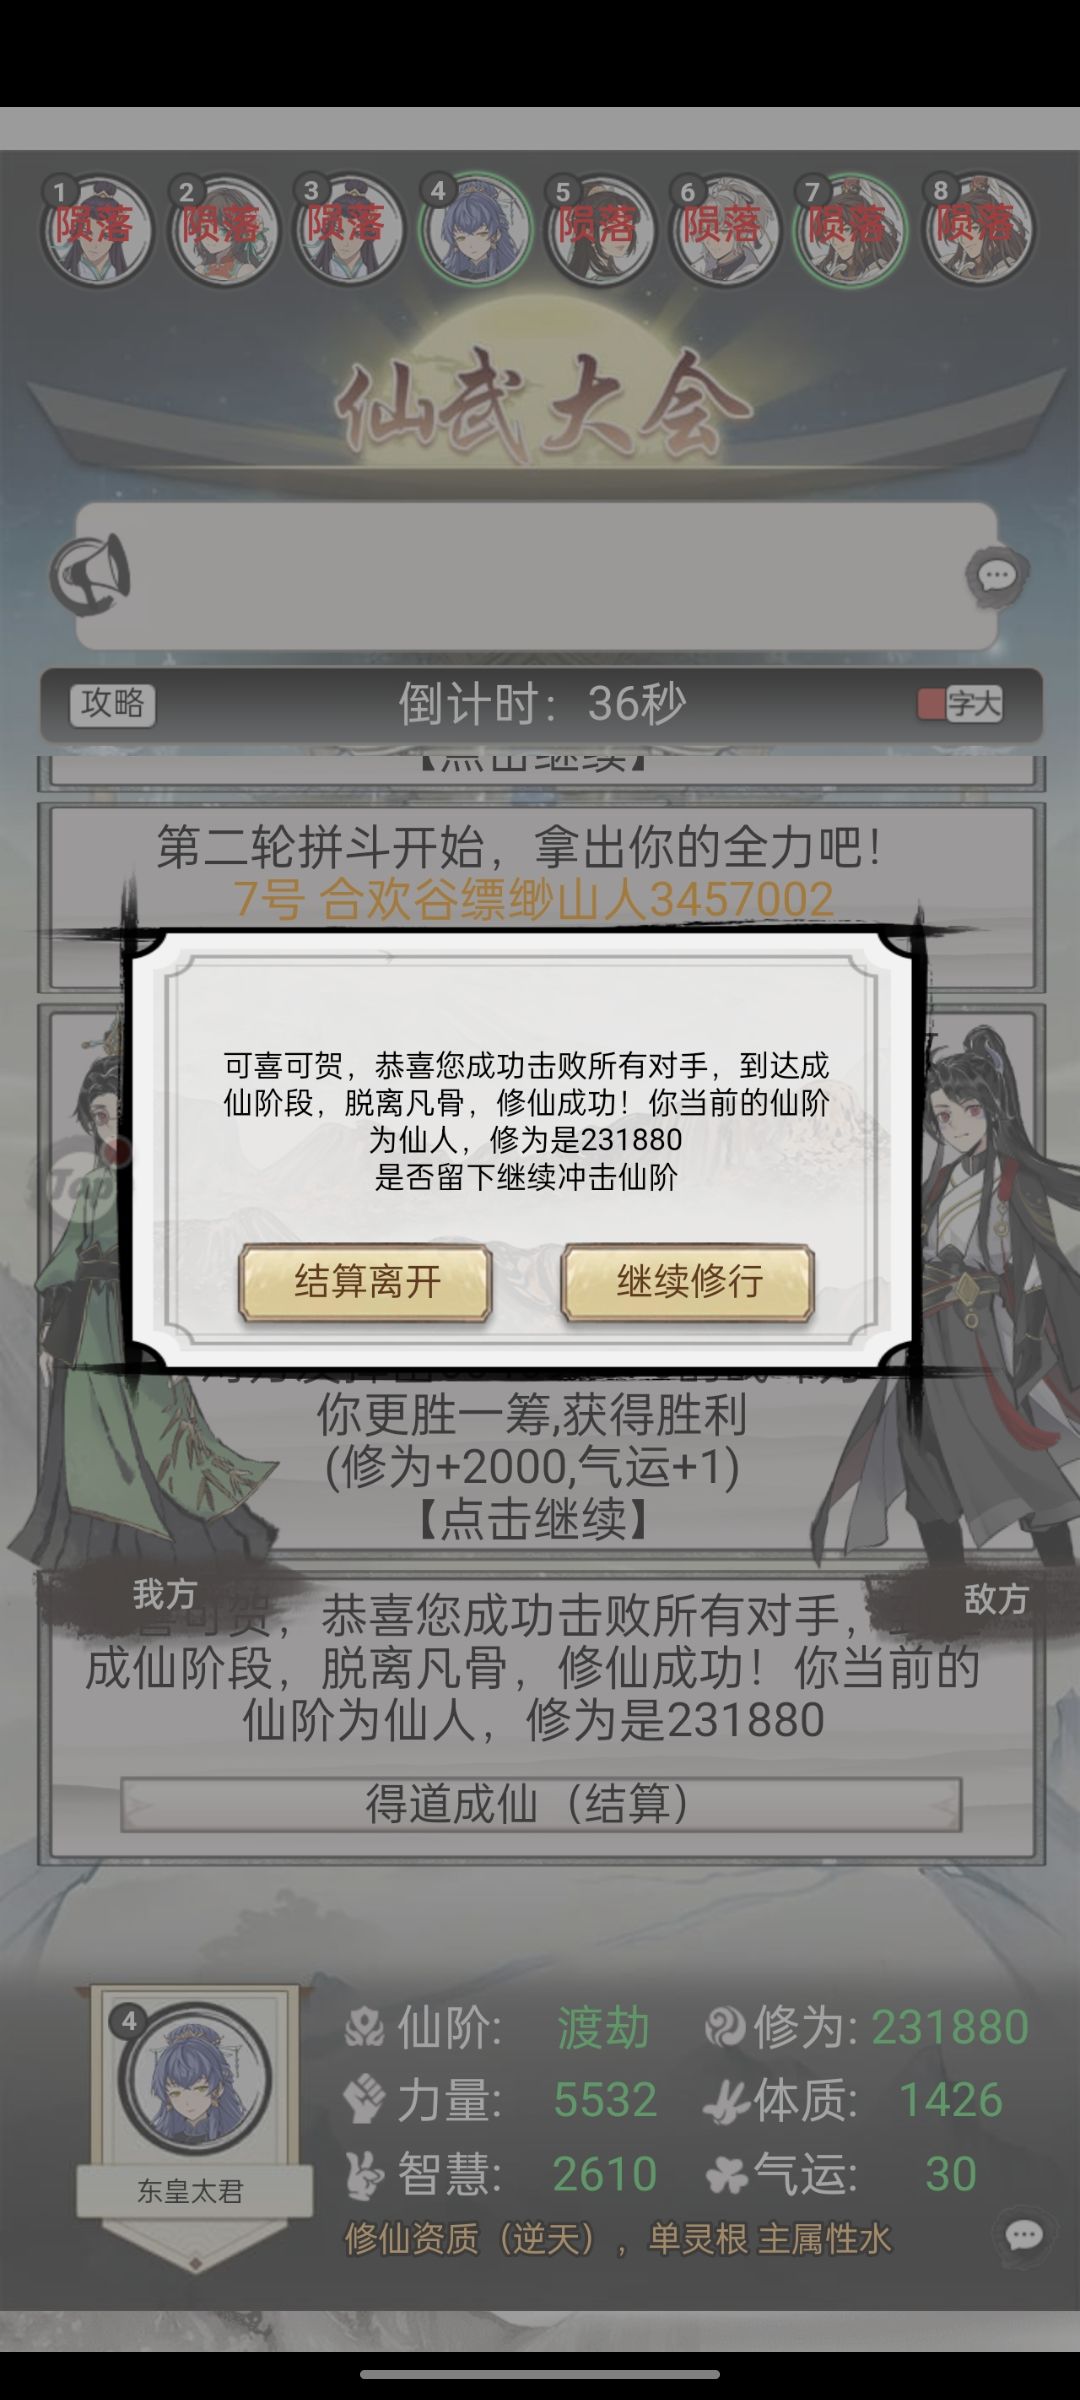Open the chat bubble near the stats panel

click(x=1023, y=2235)
